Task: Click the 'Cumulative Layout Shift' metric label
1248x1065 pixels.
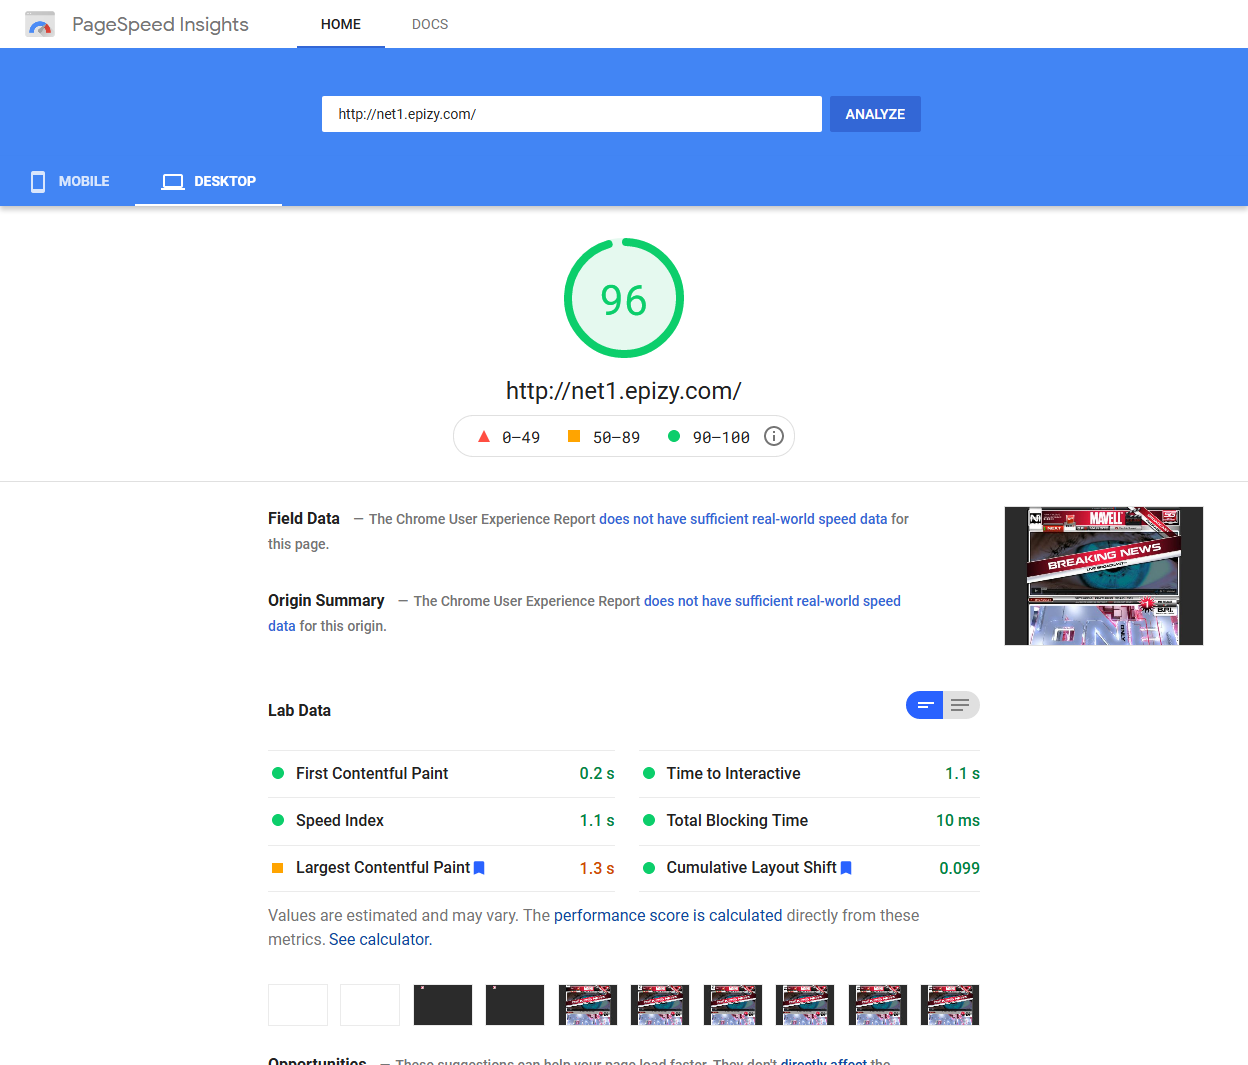Action: tap(752, 868)
